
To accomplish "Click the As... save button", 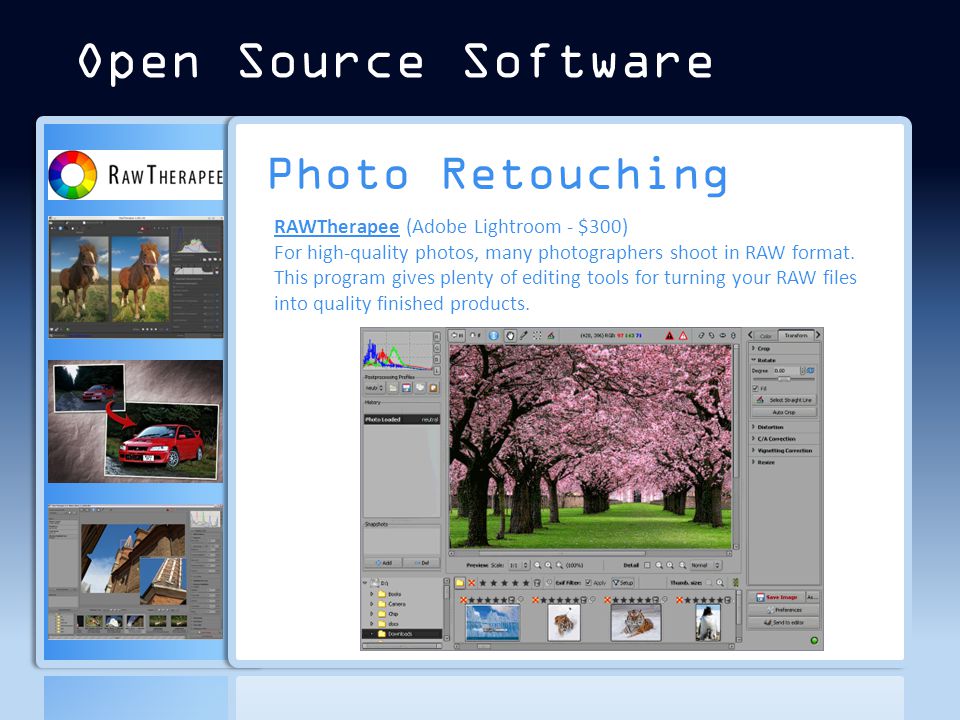I will [812, 597].
